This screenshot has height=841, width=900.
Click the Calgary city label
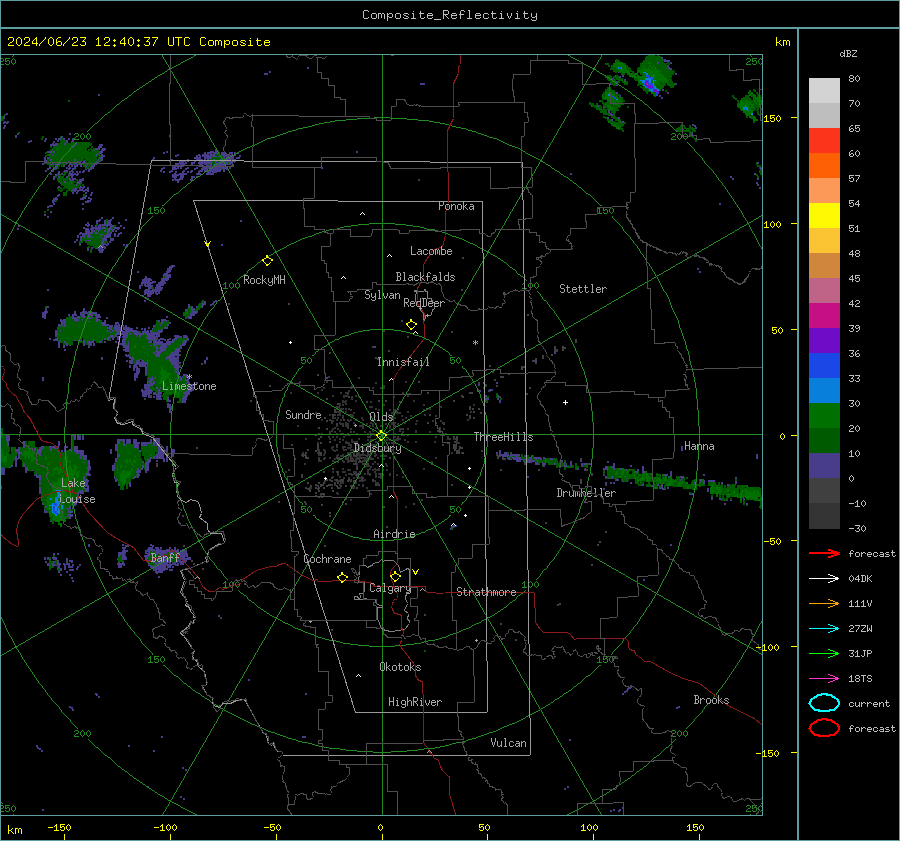click(390, 588)
